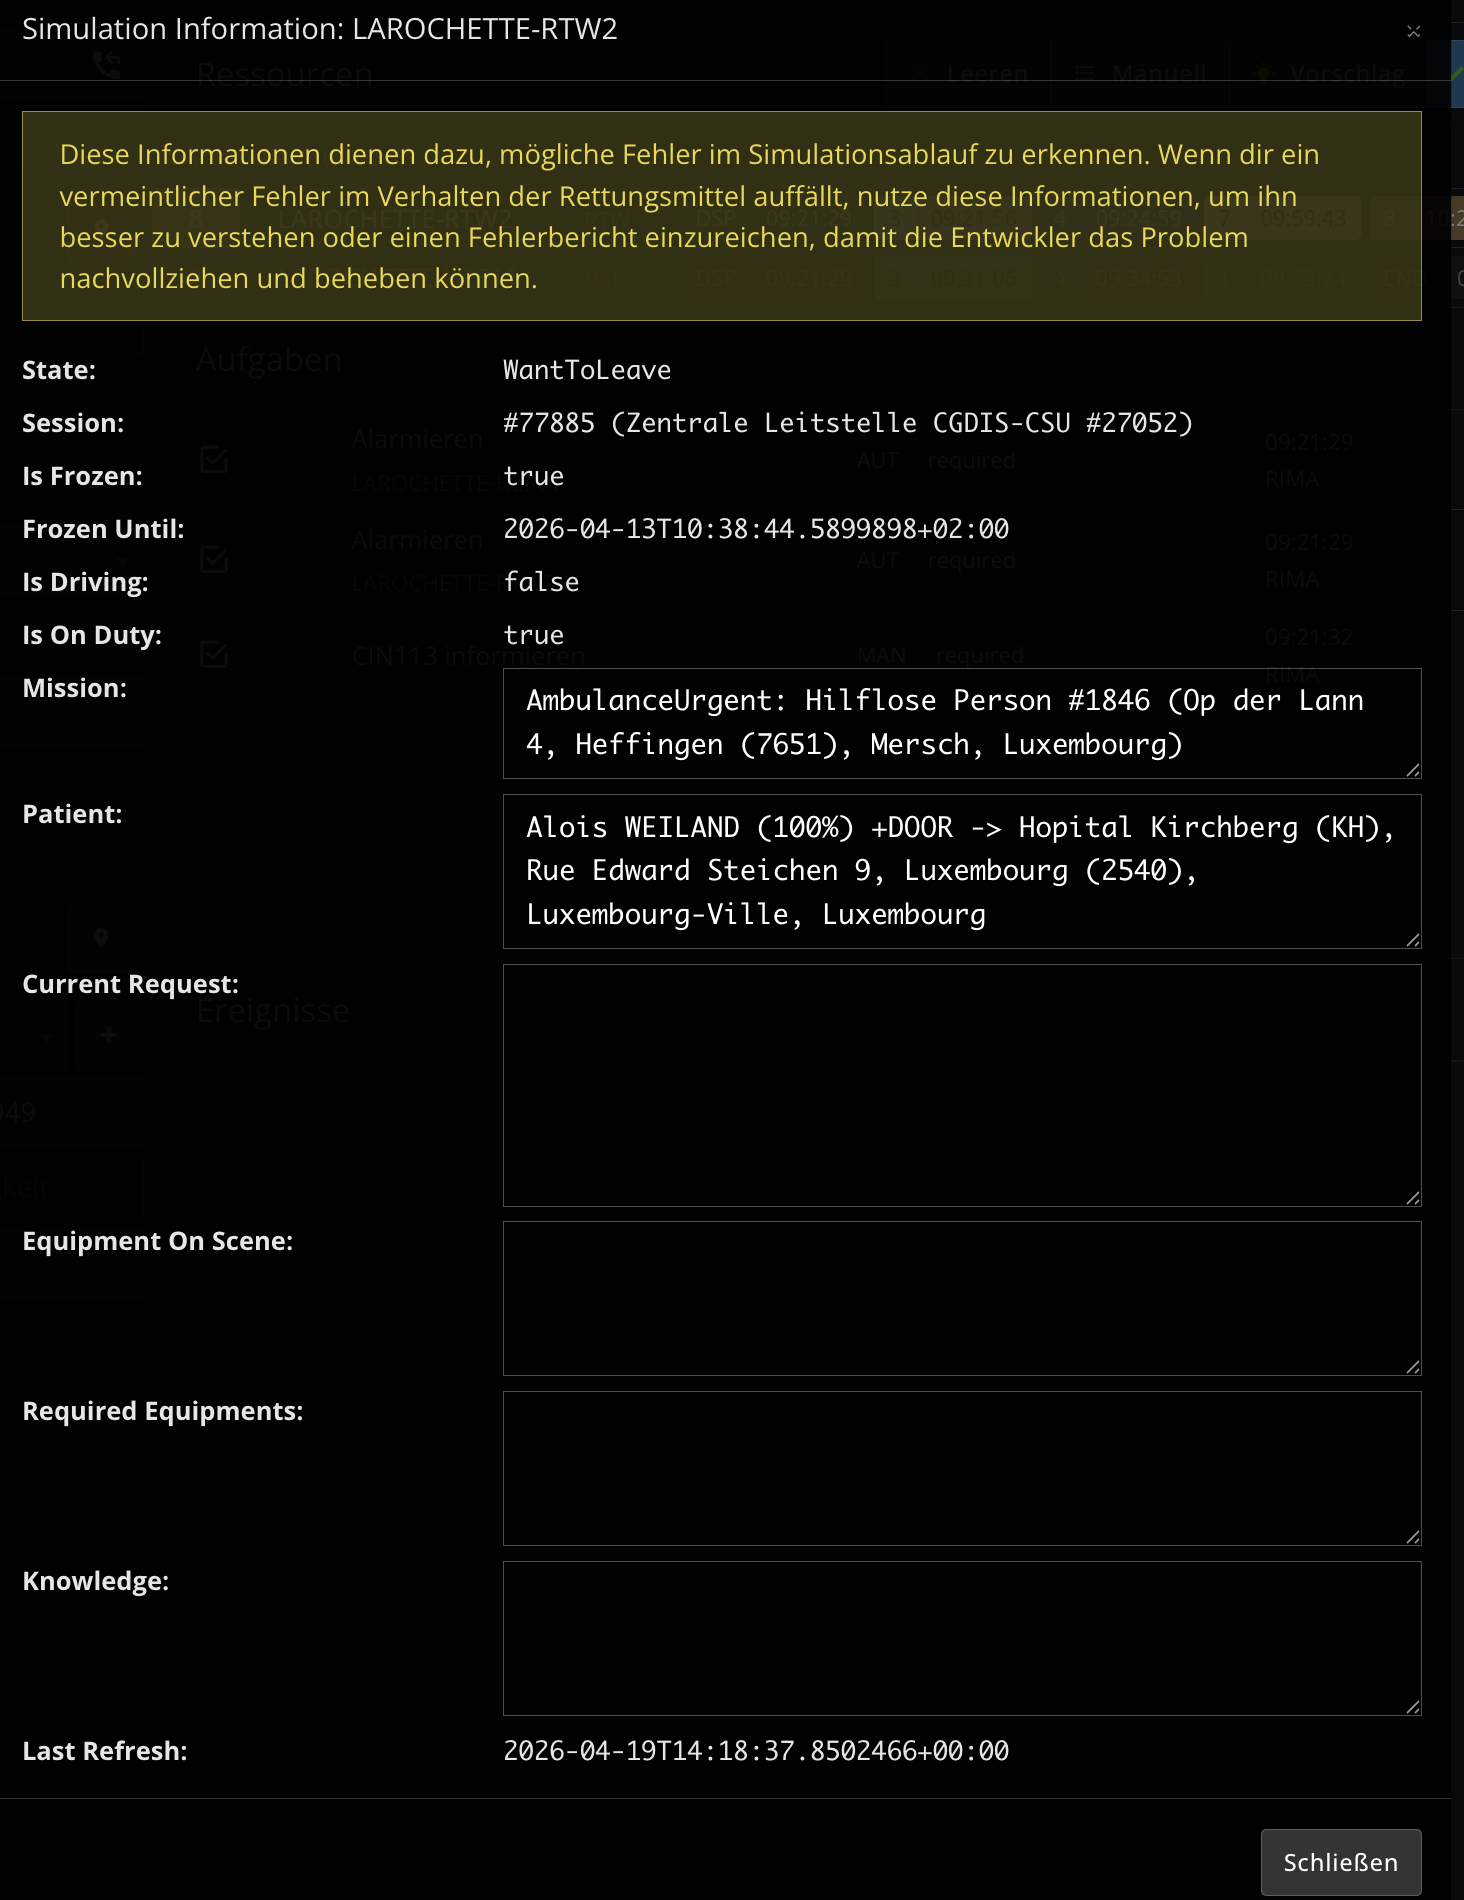
Task: Click inside the Mission text area
Action: 960,723
